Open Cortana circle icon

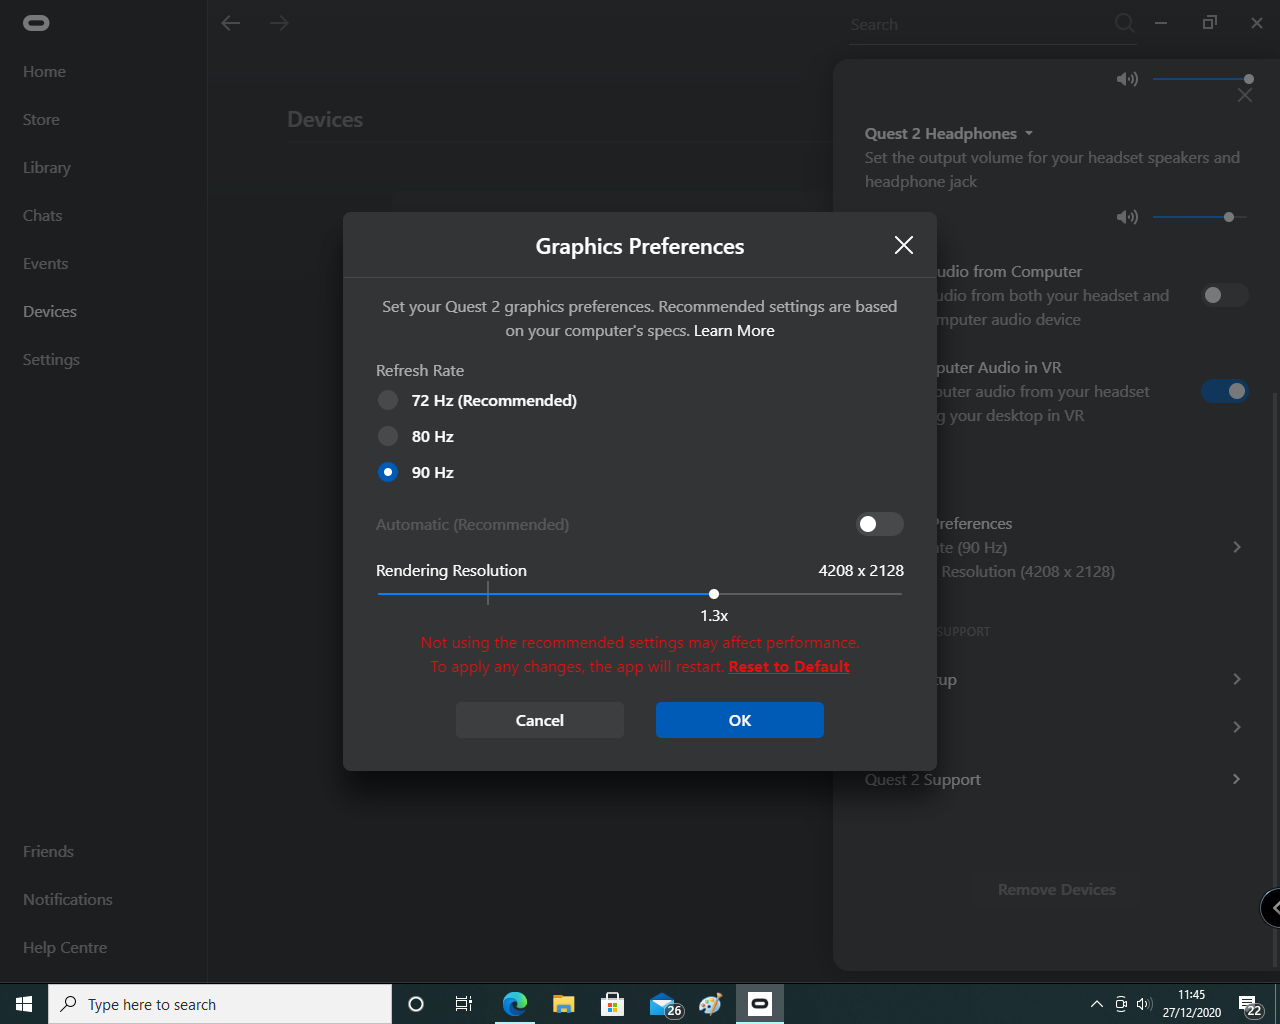click(416, 1004)
